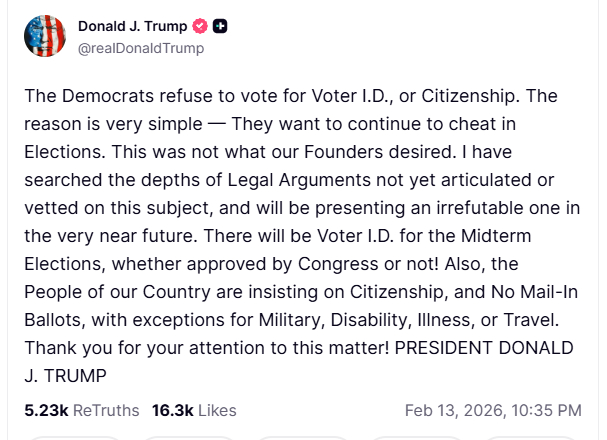The width and height of the screenshot is (607, 440).
Task: Click the center action button below the stats
Action: click(303, 435)
